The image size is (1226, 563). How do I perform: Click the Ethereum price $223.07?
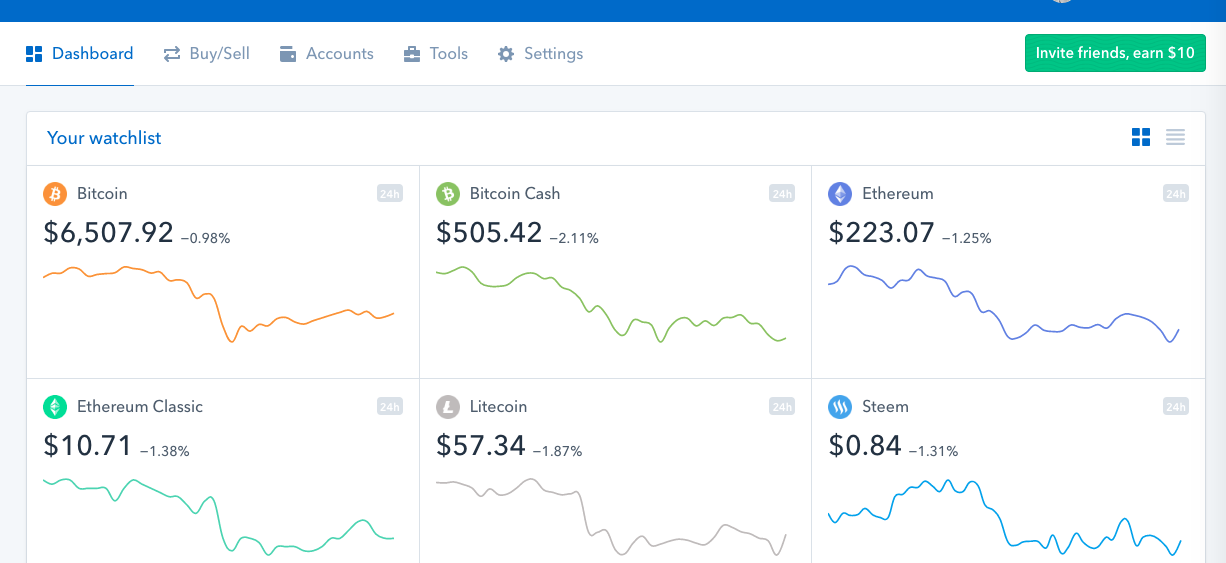pyautogui.click(x=882, y=233)
